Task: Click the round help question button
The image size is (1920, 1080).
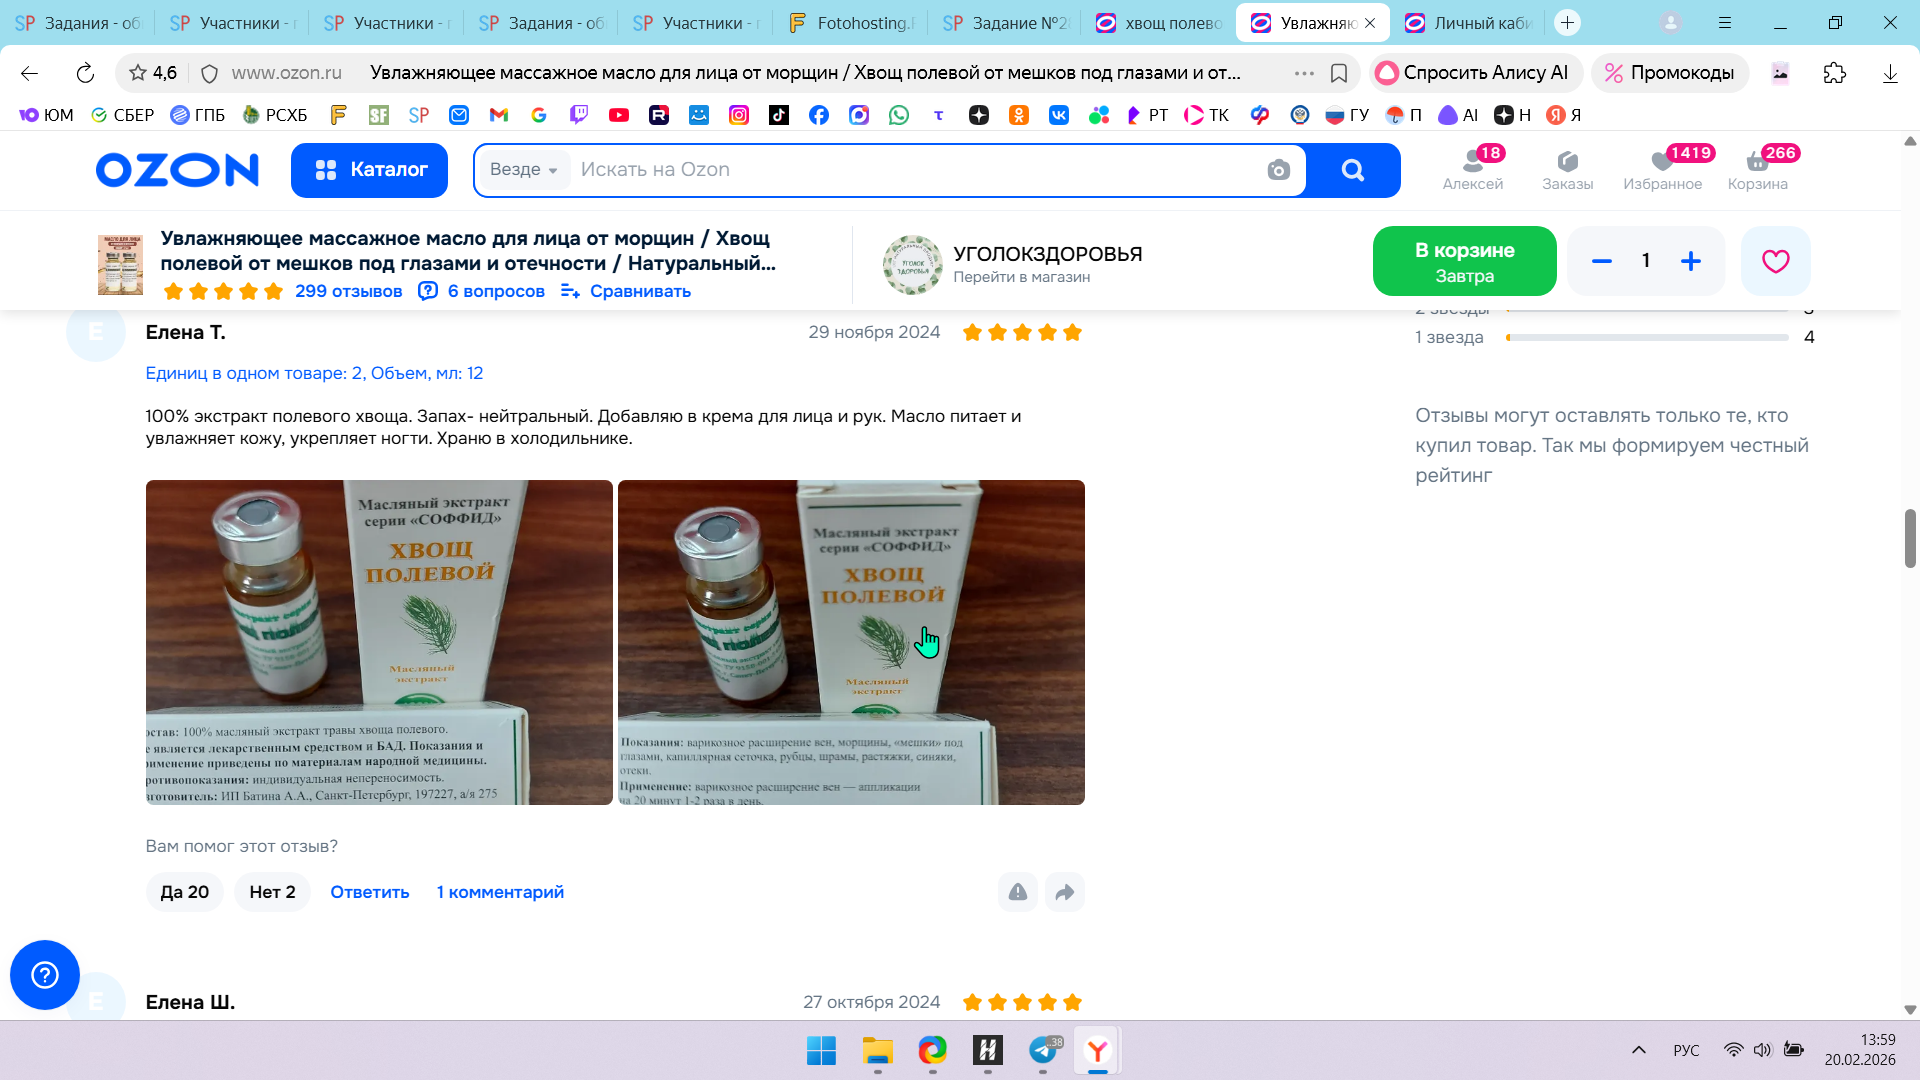Action: pos(45,974)
